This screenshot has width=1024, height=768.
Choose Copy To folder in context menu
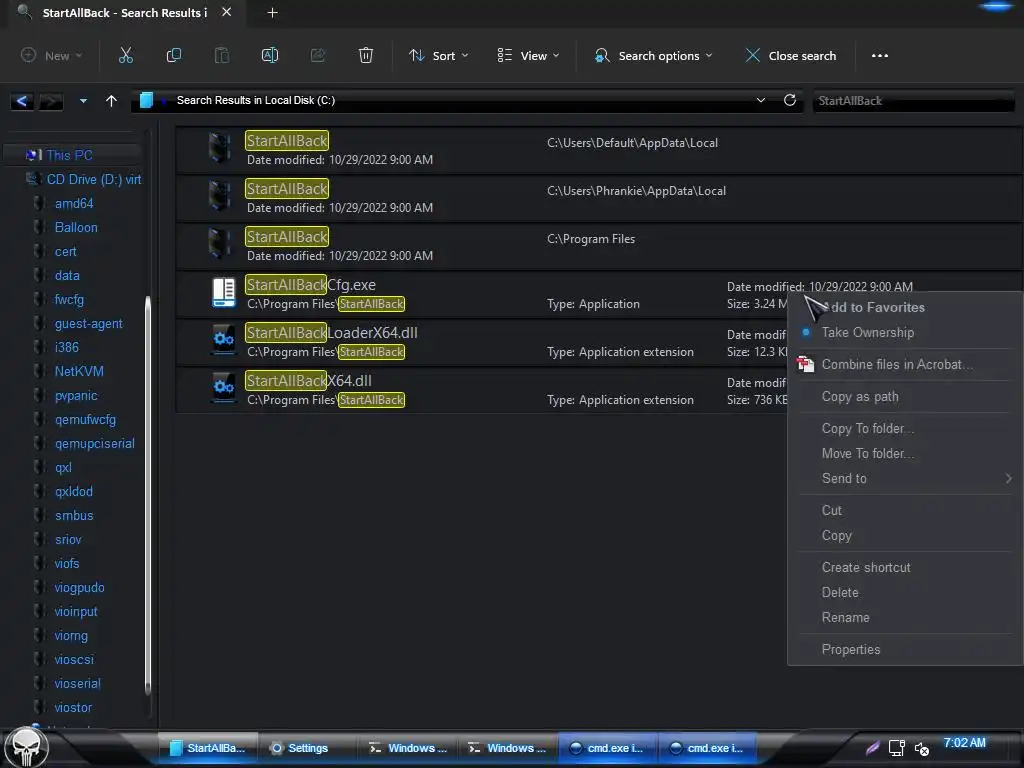[x=867, y=428]
